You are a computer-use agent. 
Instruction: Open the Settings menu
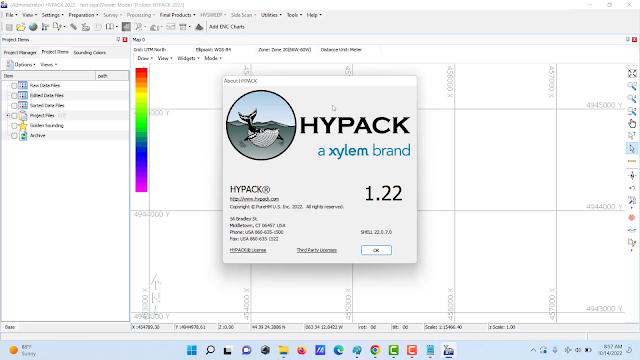pos(53,15)
